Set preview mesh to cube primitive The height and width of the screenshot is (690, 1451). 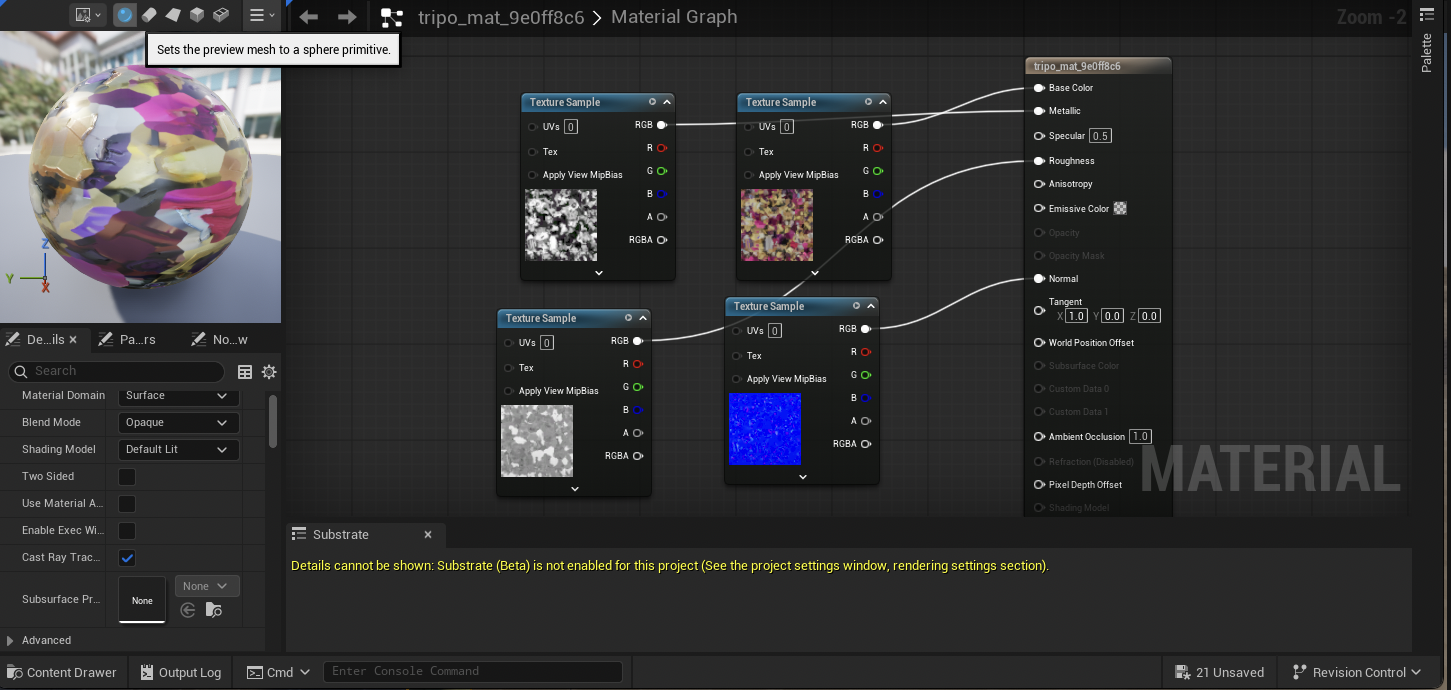tap(197, 15)
